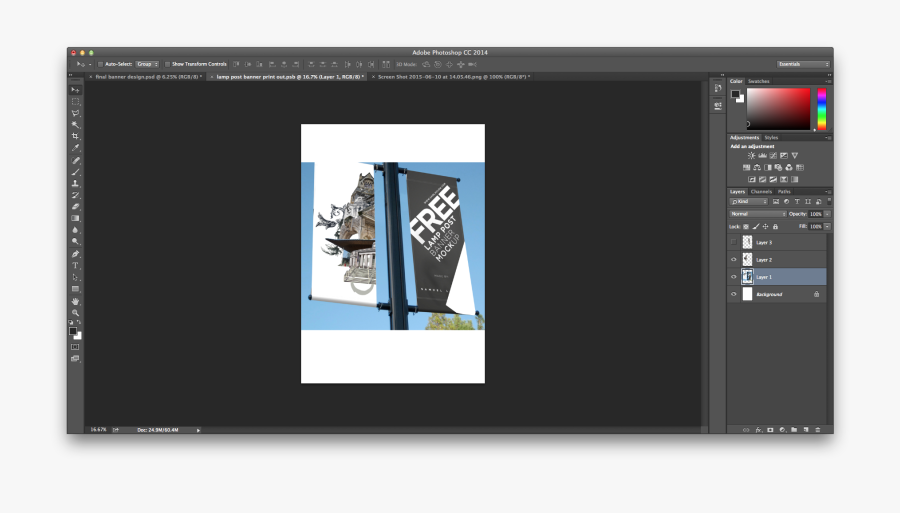Viewport: 900px width, 513px height.
Task: Open the Essentials workspace dropdown
Action: pos(803,64)
